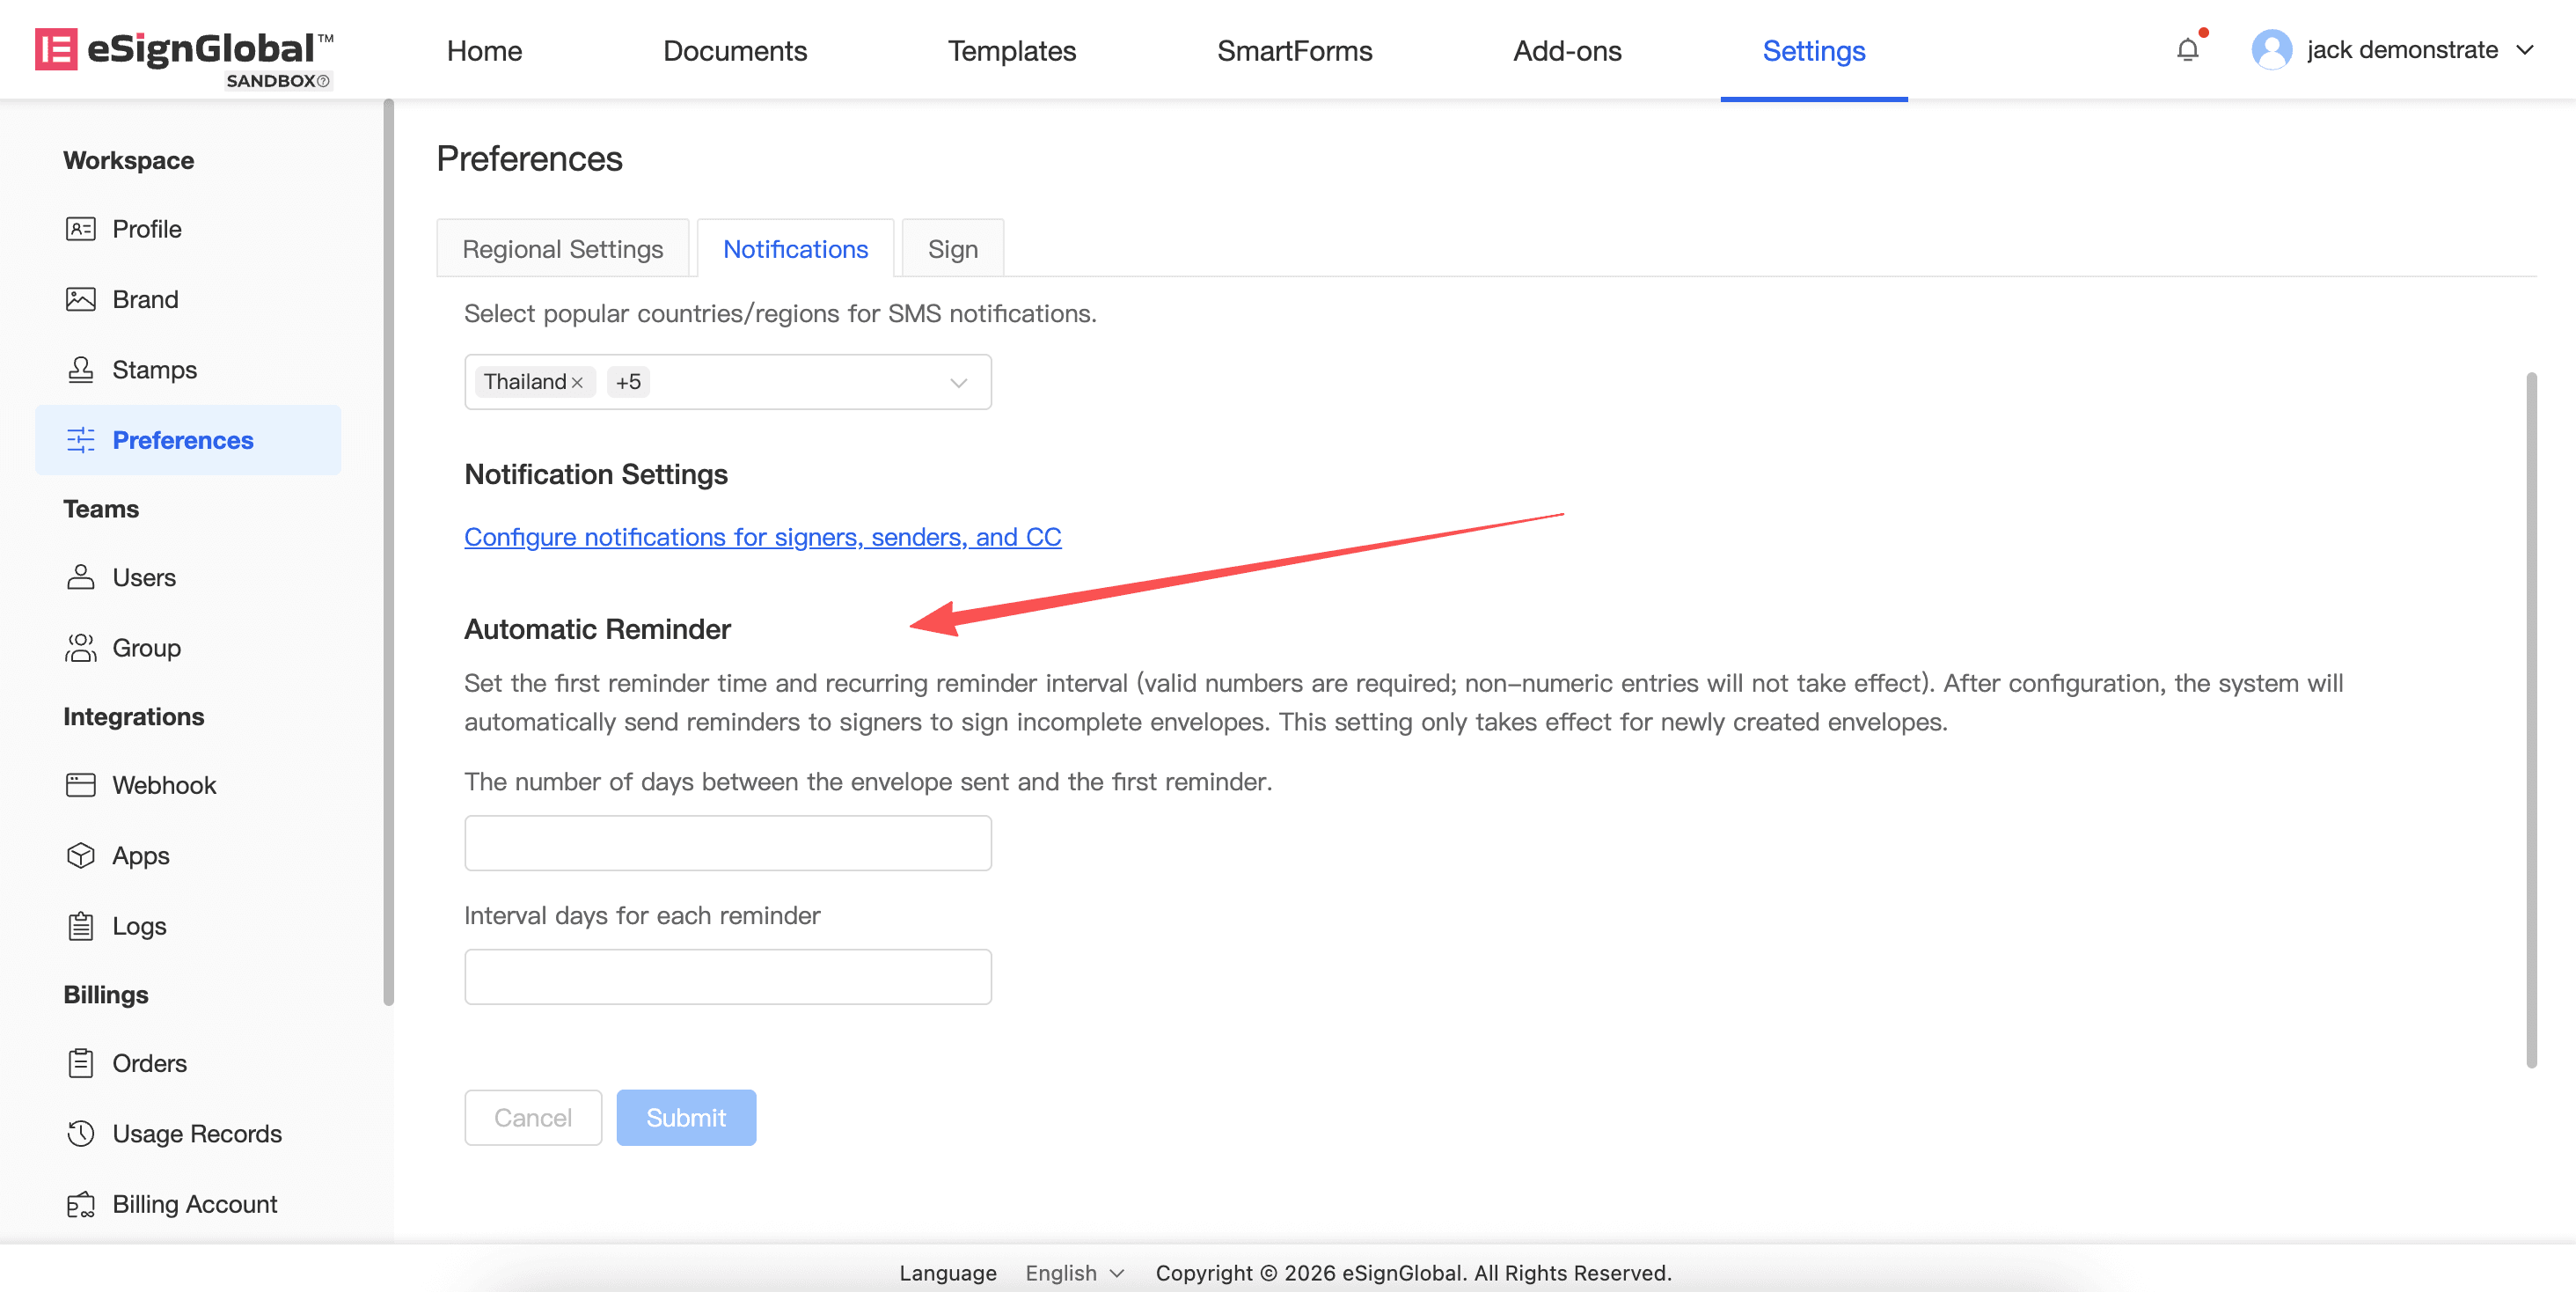Click the Profile sidebar icon
The height and width of the screenshot is (1292, 2576).
tap(80, 229)
